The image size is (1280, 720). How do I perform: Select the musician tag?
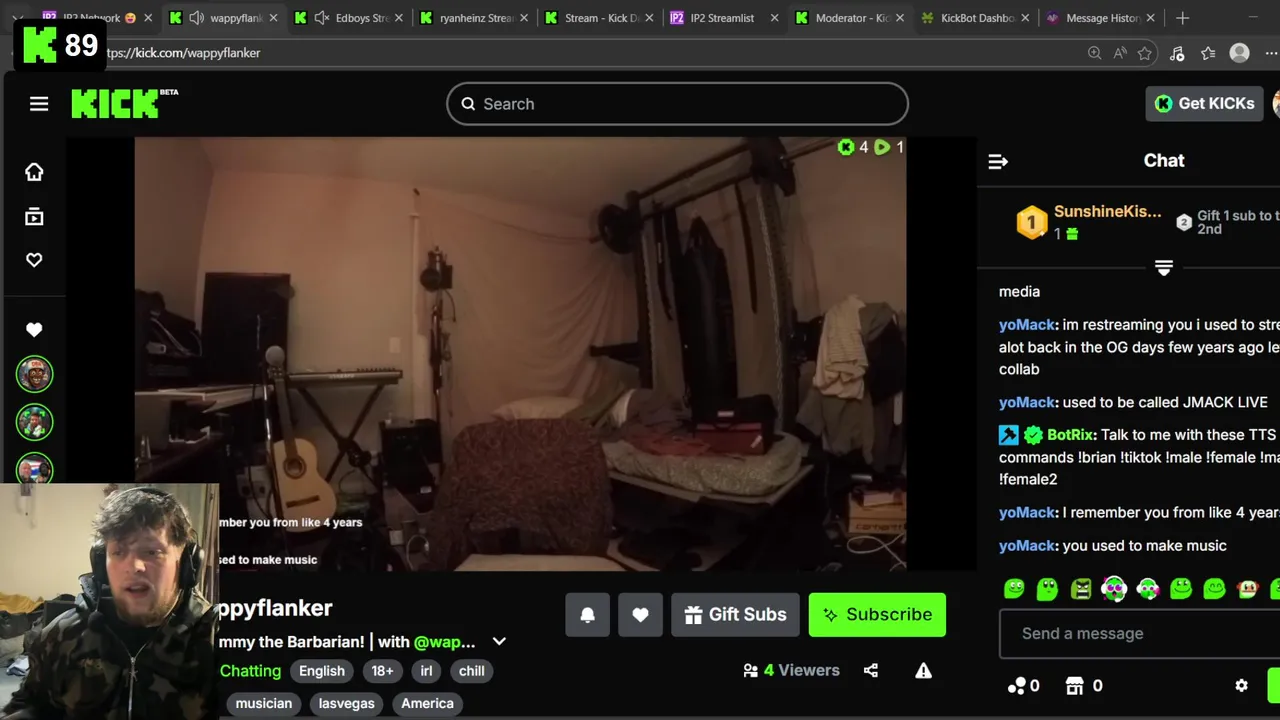click(x=264, y=703)
